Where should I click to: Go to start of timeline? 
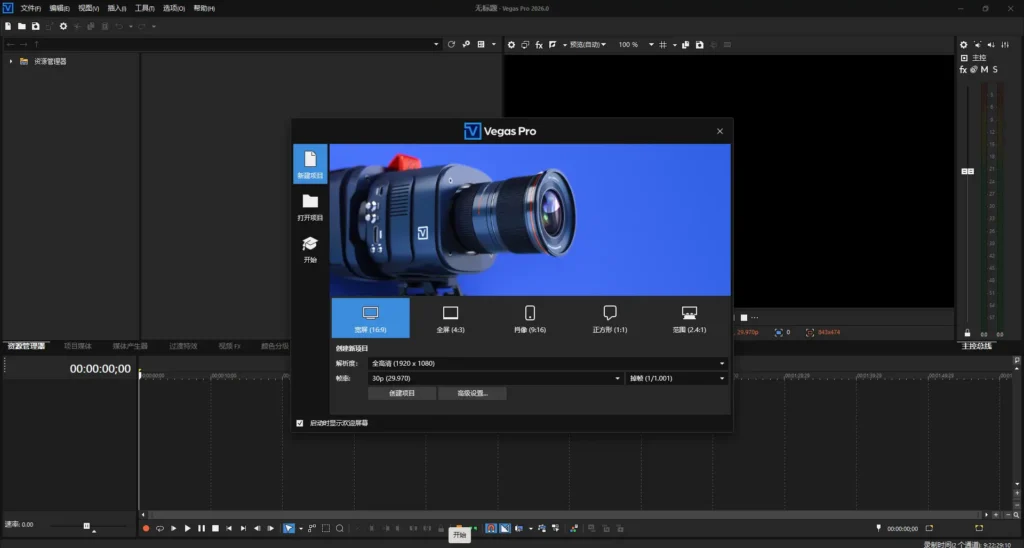229,528
